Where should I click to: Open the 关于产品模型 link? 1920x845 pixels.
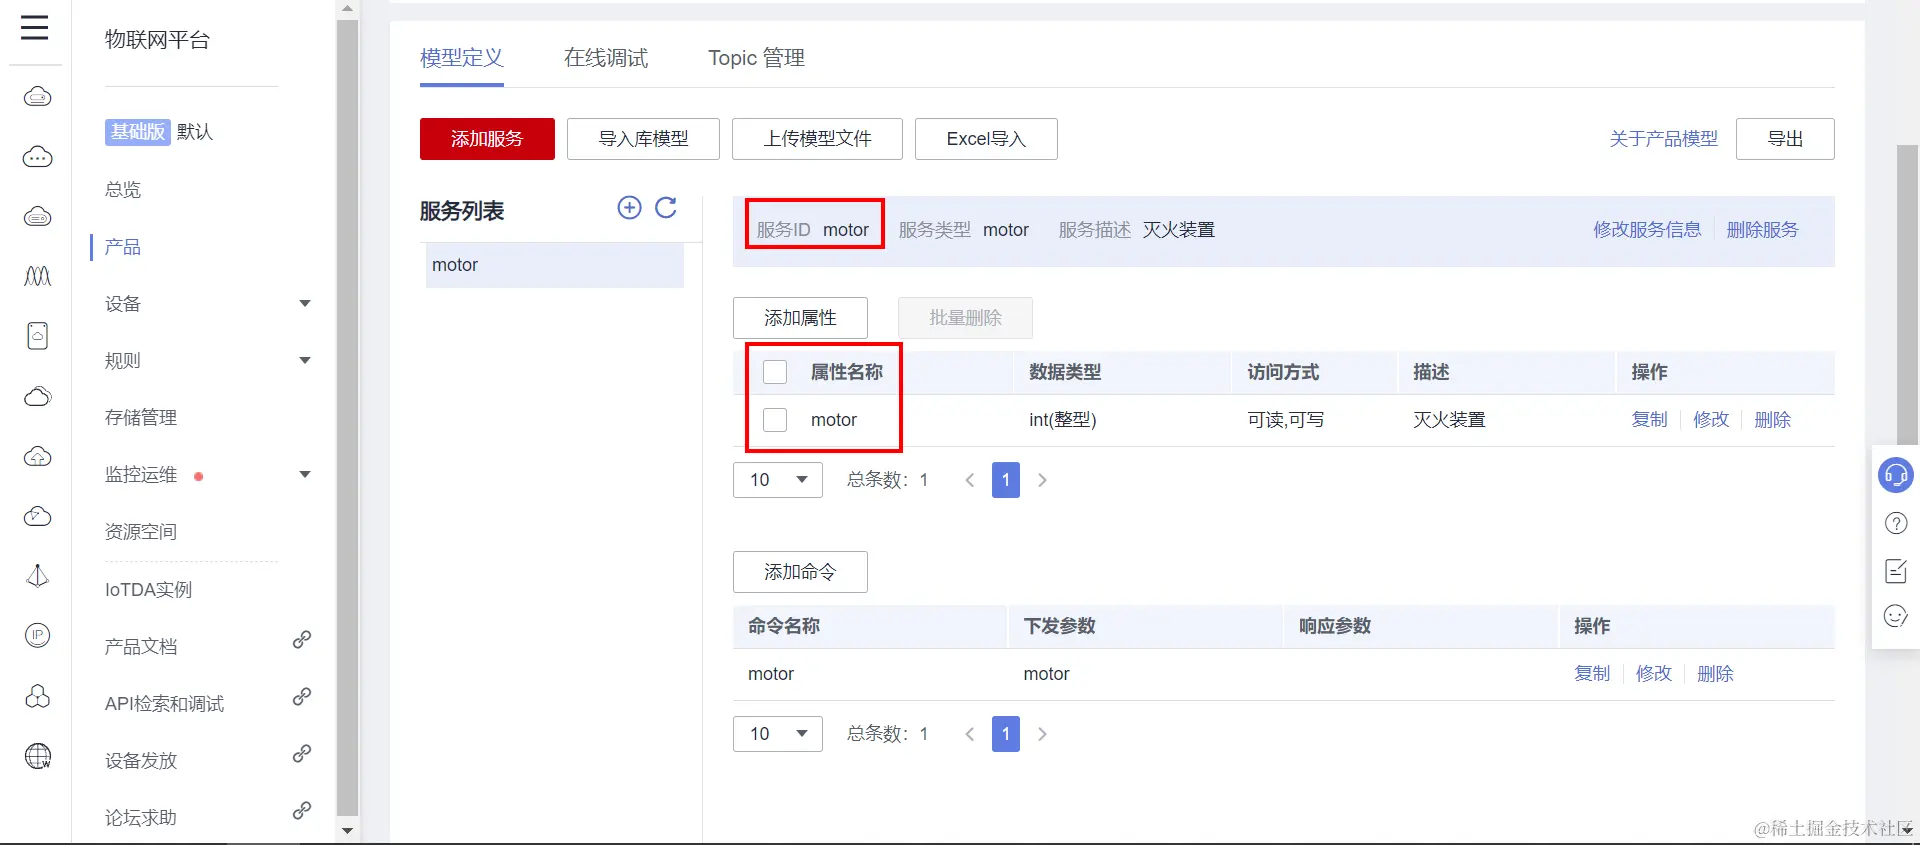(x=1663, y=139)
